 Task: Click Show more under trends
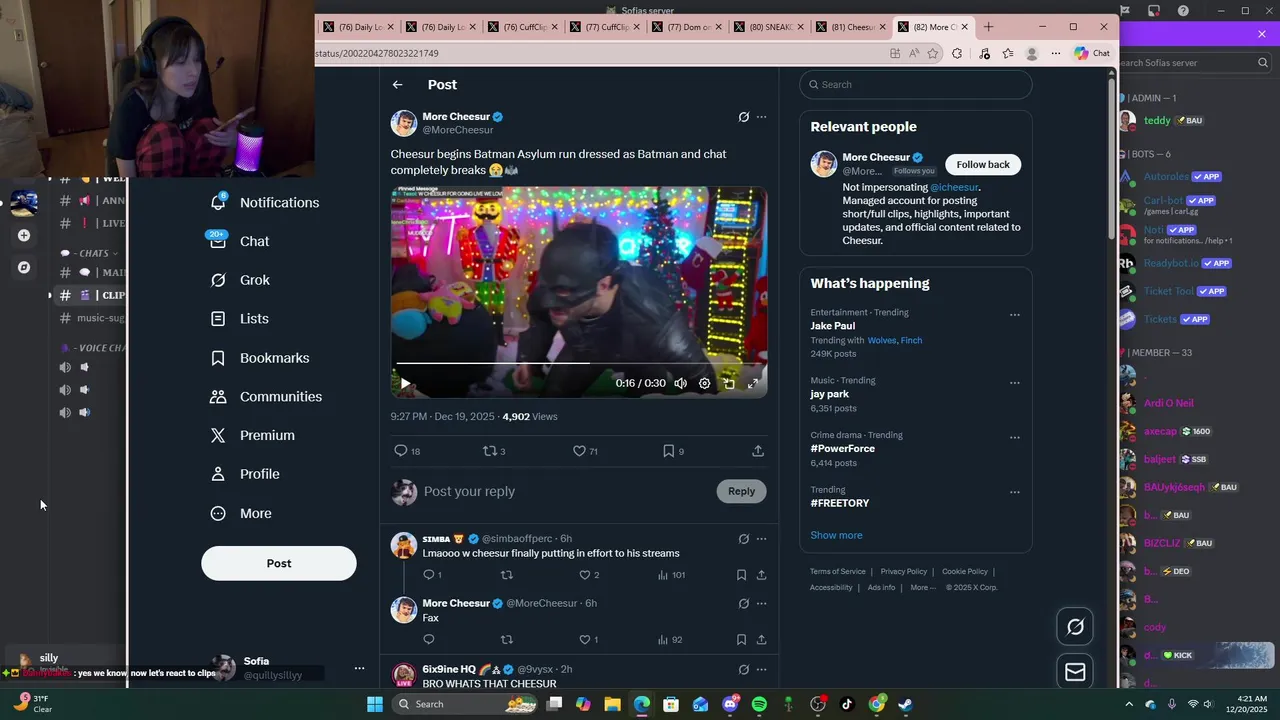836,535
